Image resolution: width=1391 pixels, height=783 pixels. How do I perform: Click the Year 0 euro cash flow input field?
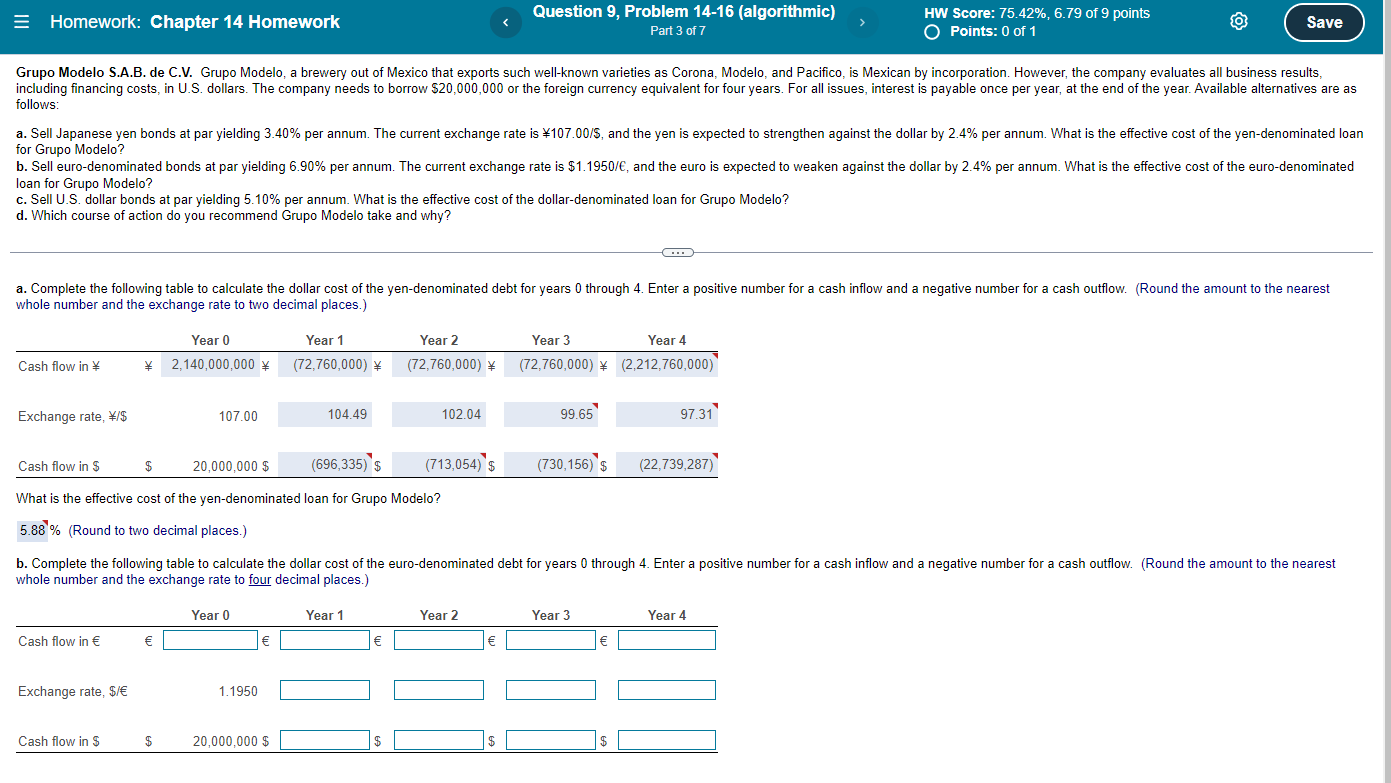coord(210,639)
